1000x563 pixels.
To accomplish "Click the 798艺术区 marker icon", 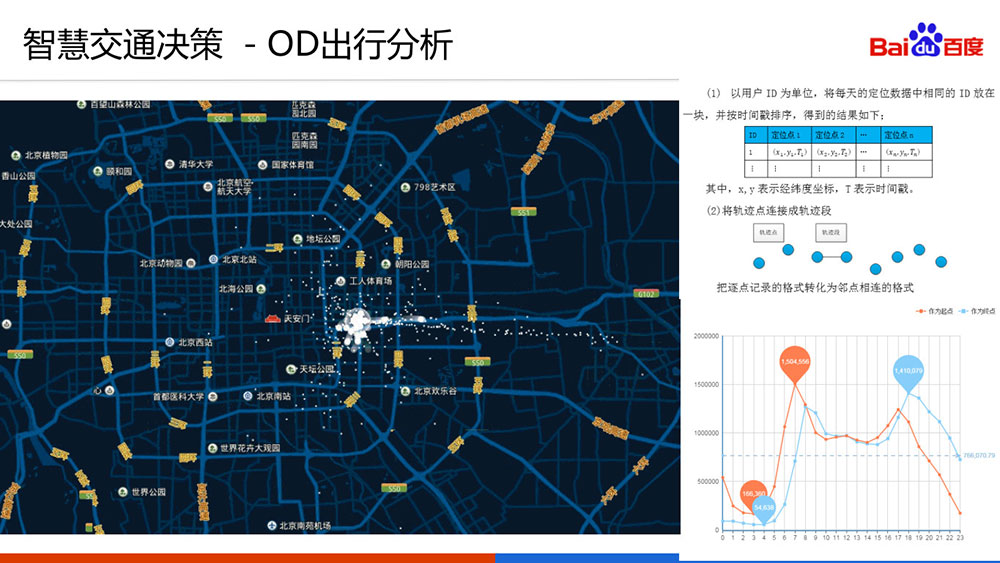I will click(x=405, y=187).
